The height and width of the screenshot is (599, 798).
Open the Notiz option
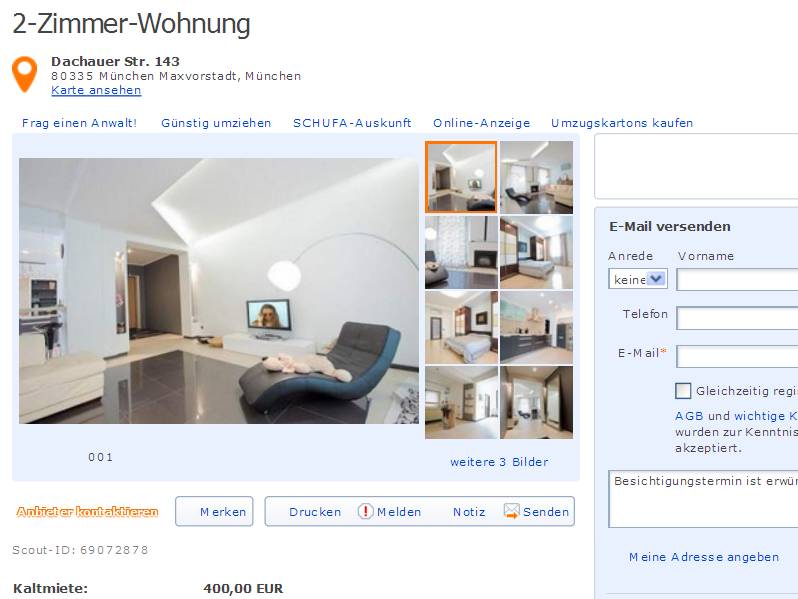pos(469,512)
